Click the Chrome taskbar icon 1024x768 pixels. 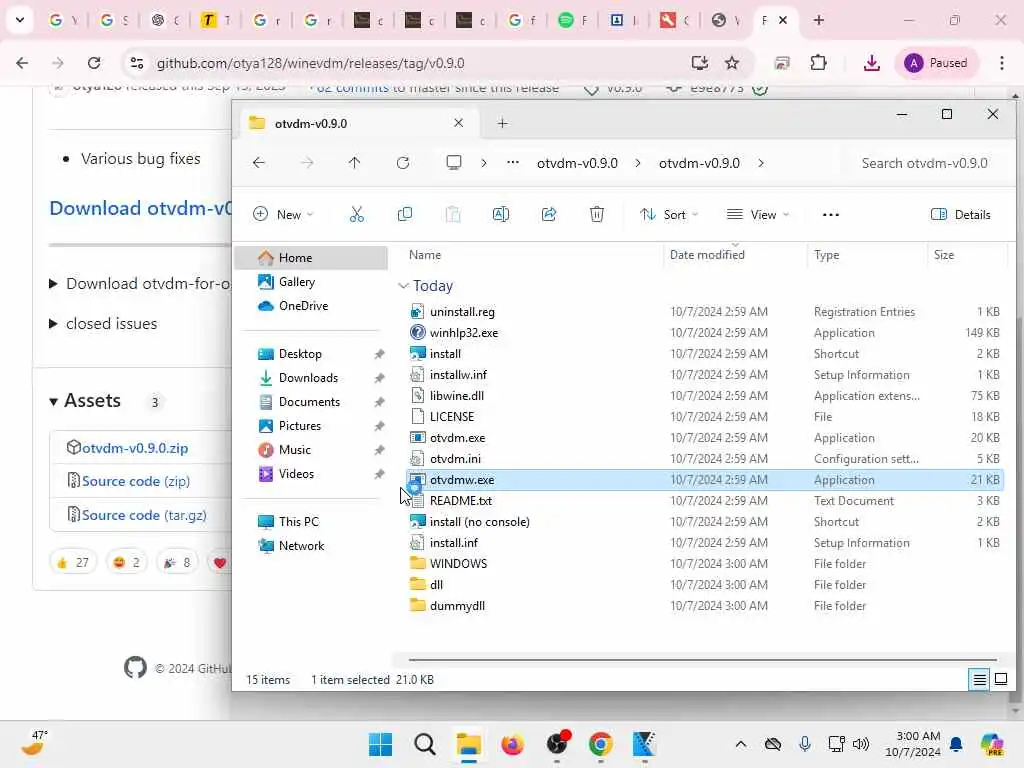pos(600,744)
